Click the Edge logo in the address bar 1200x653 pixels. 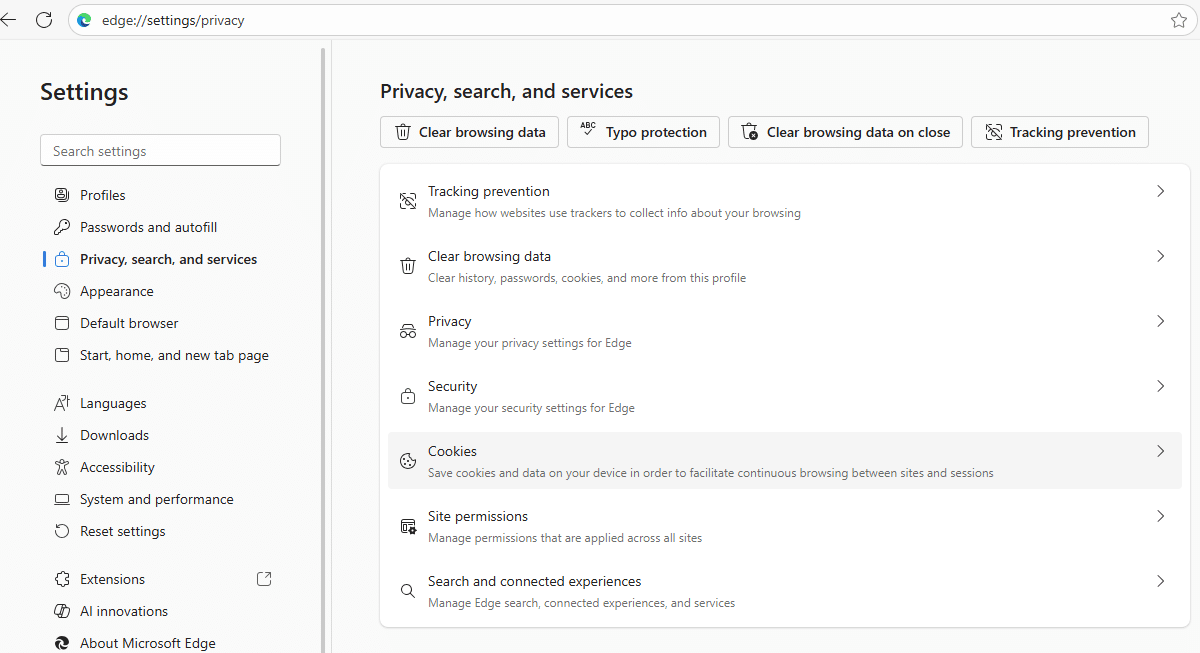click(x=84, y=19)
